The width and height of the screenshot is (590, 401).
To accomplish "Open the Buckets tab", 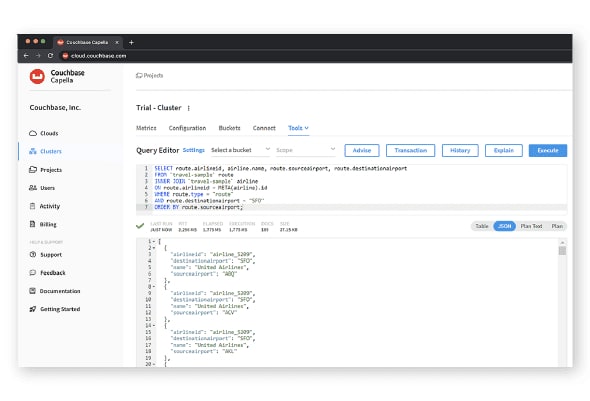I will pos(230,128).
